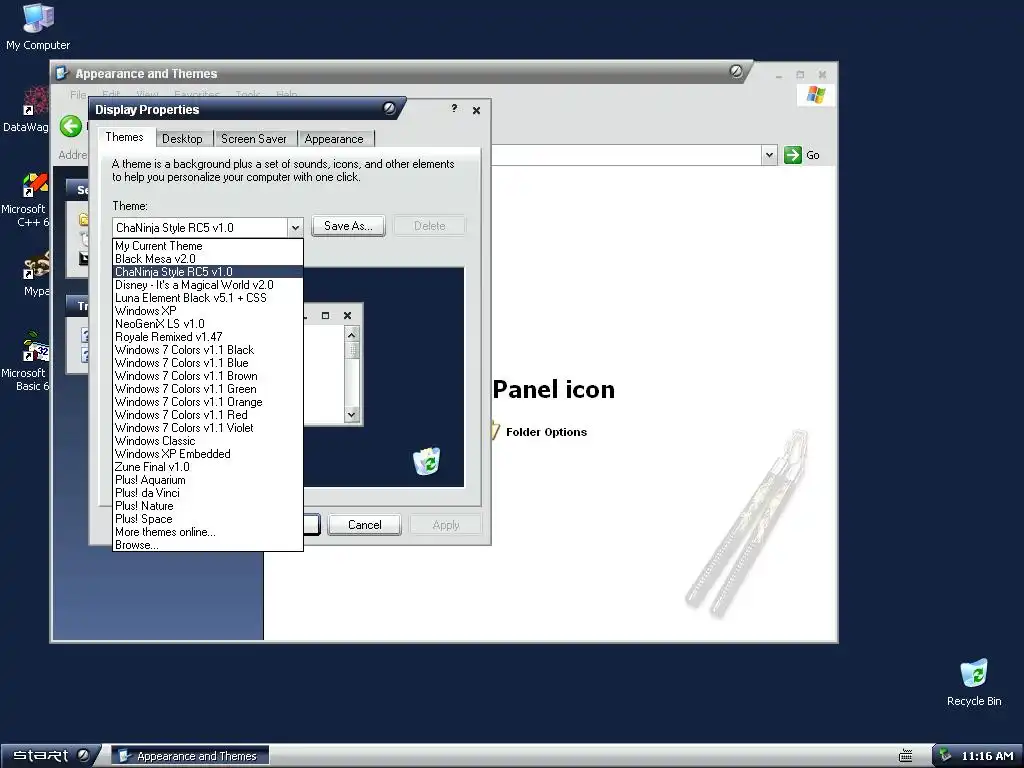This screenshot has width=1024, height=768.
Task: Select the Themes tab
Action: 124,137
